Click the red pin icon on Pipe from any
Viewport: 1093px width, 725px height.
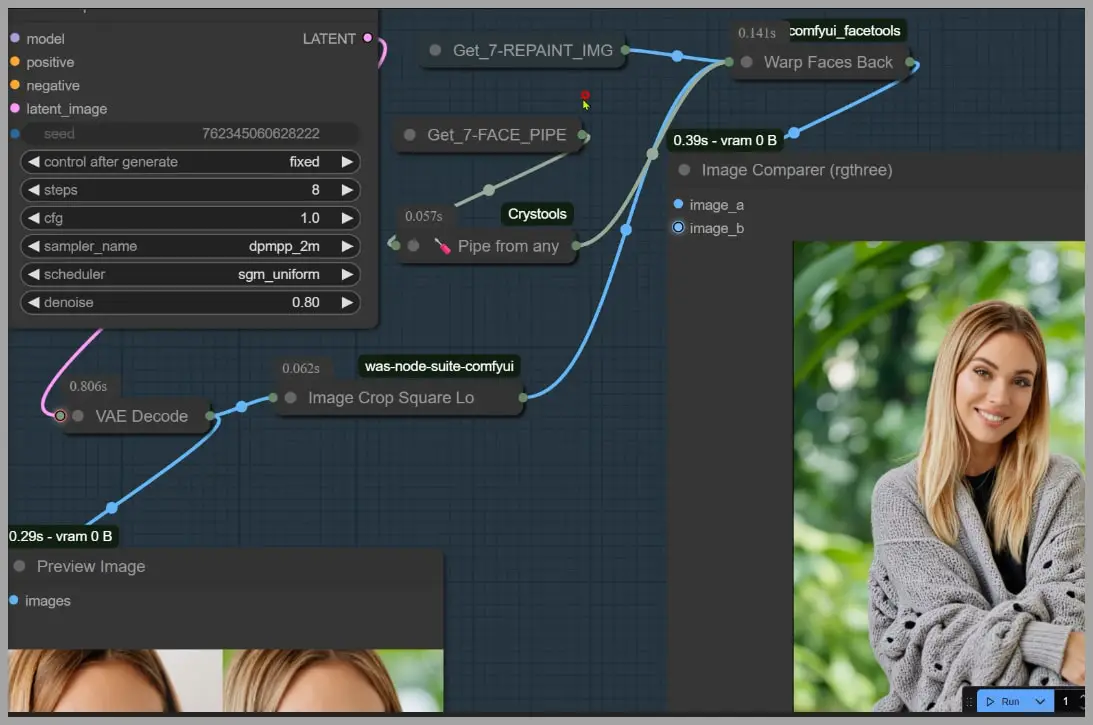442,245
